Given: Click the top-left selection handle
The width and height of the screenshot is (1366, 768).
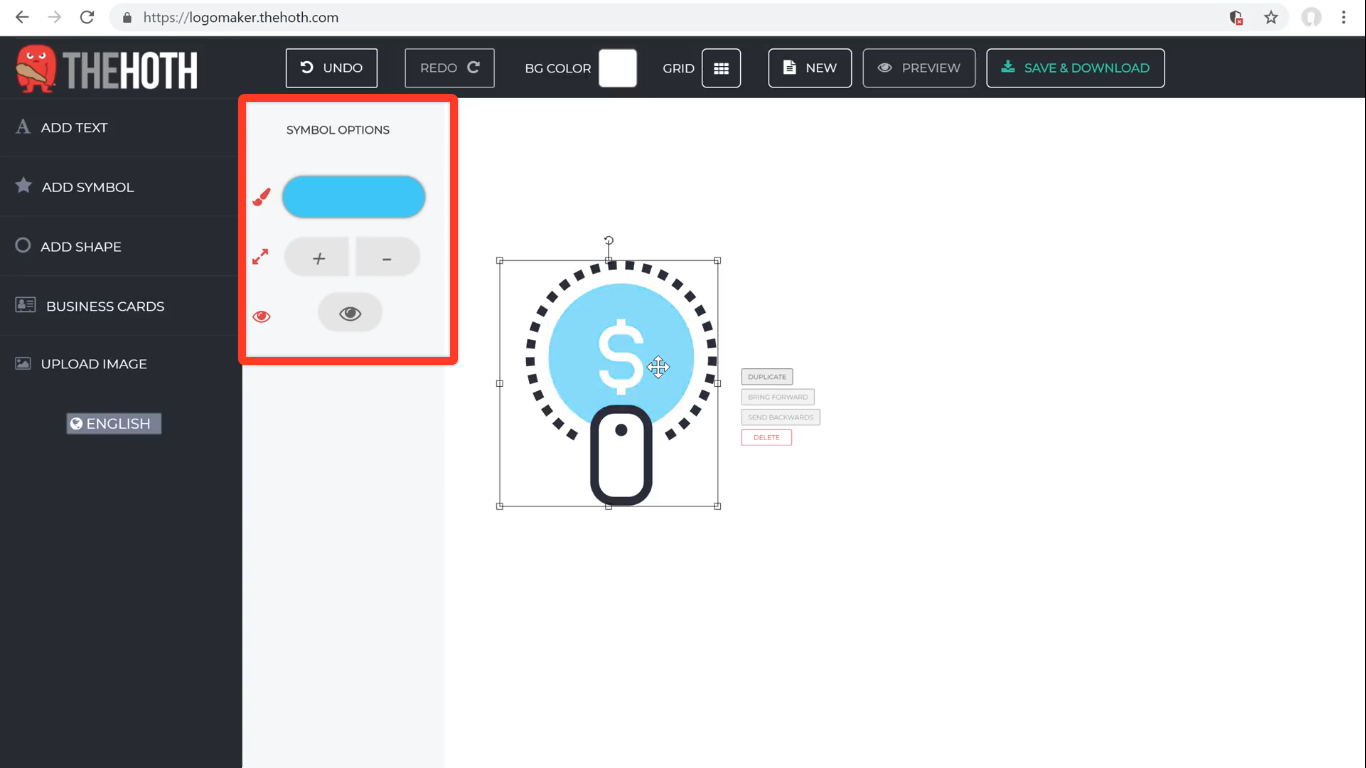Looking at the screenshot, I should pos(500,261).
